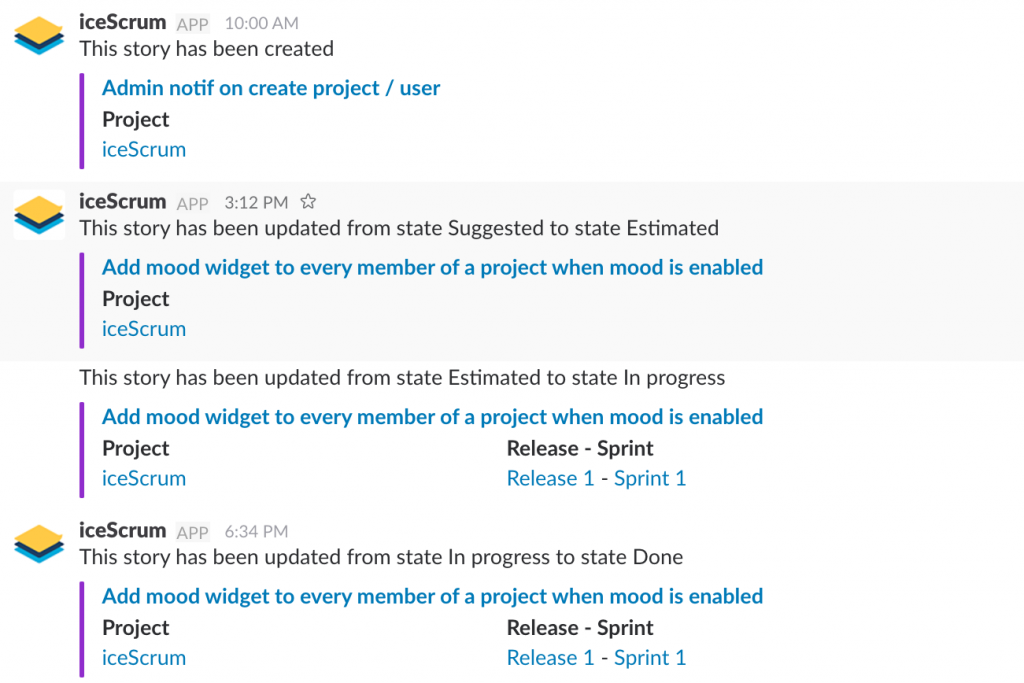1024x683 pixels.
Task: Open the 'Admin notif on create project / user' story
Action: pyautogui.click(x=270, y=87)
